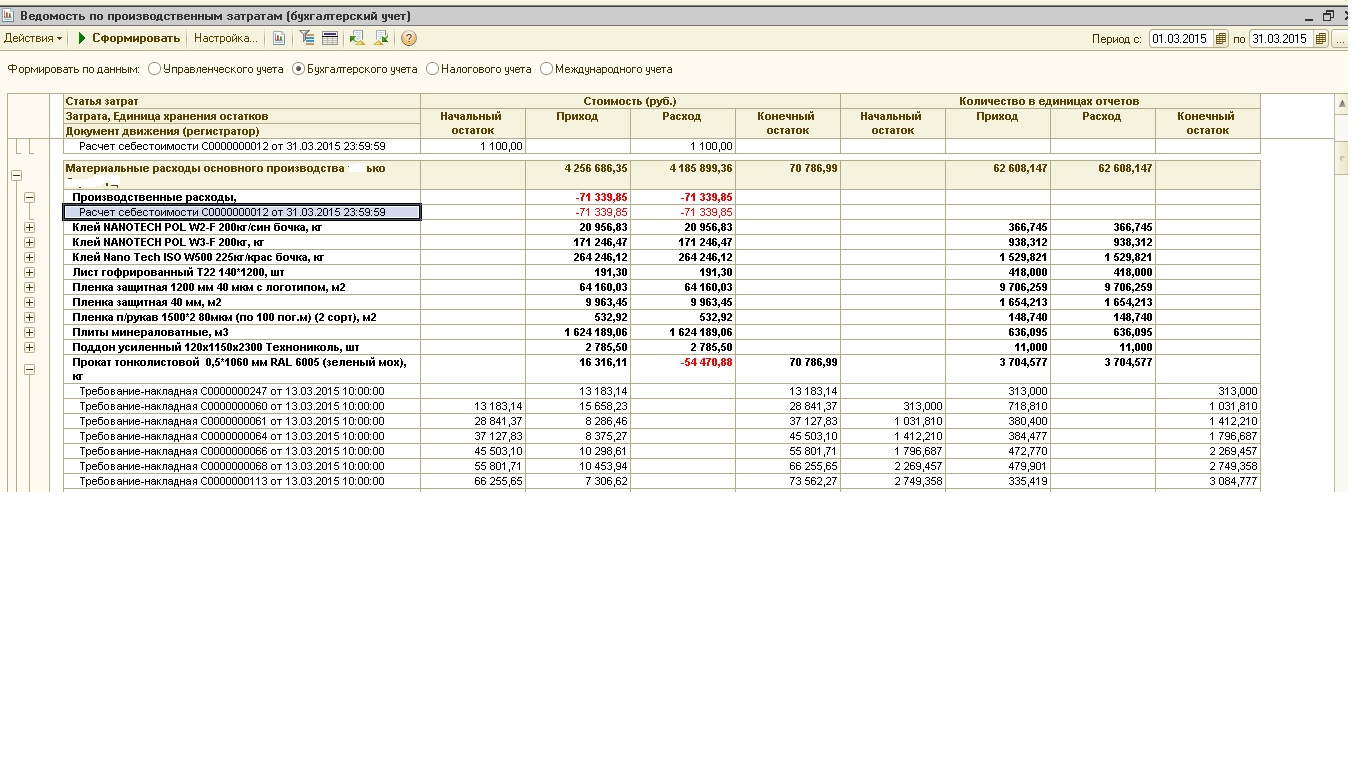Choose Международного учета radio option
Image resolution: width=1364 pixels, height=768 pixels.
(x=546, y=69)
